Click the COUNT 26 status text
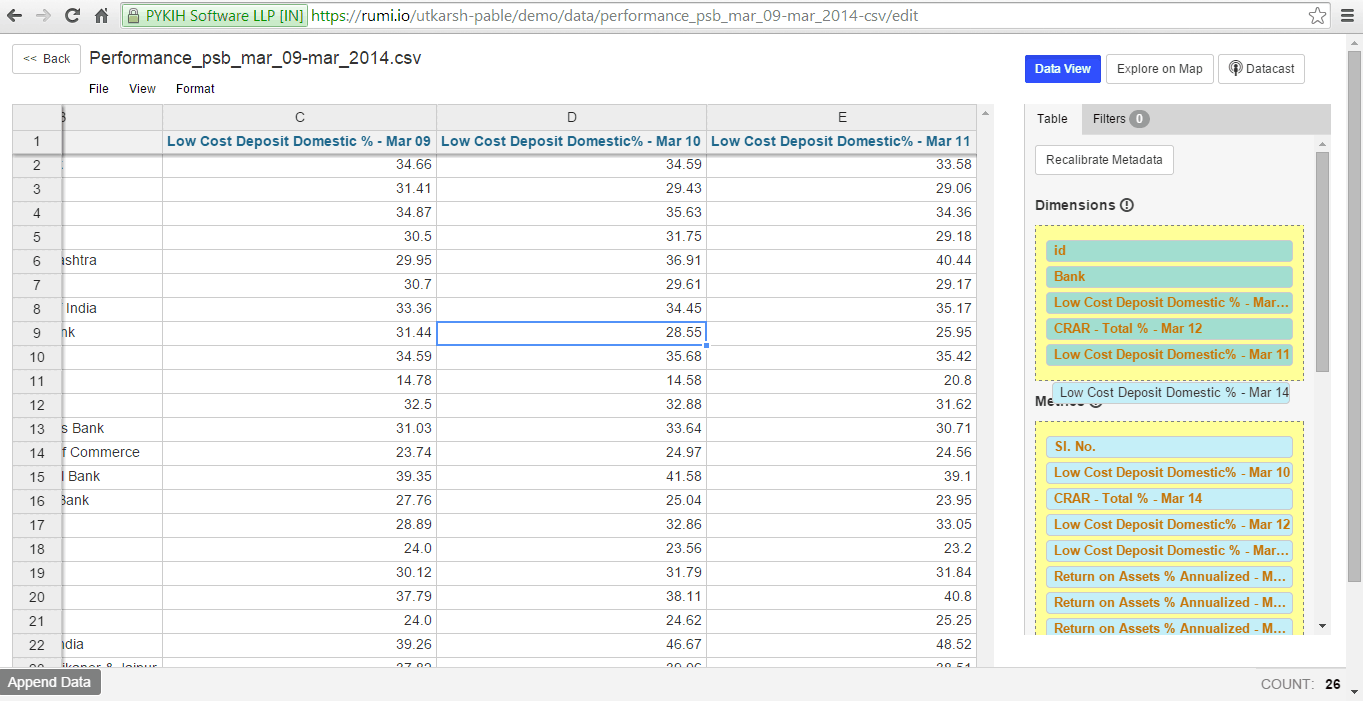The width and height of the screenshot is (1363, 701). coord(1301,684)
